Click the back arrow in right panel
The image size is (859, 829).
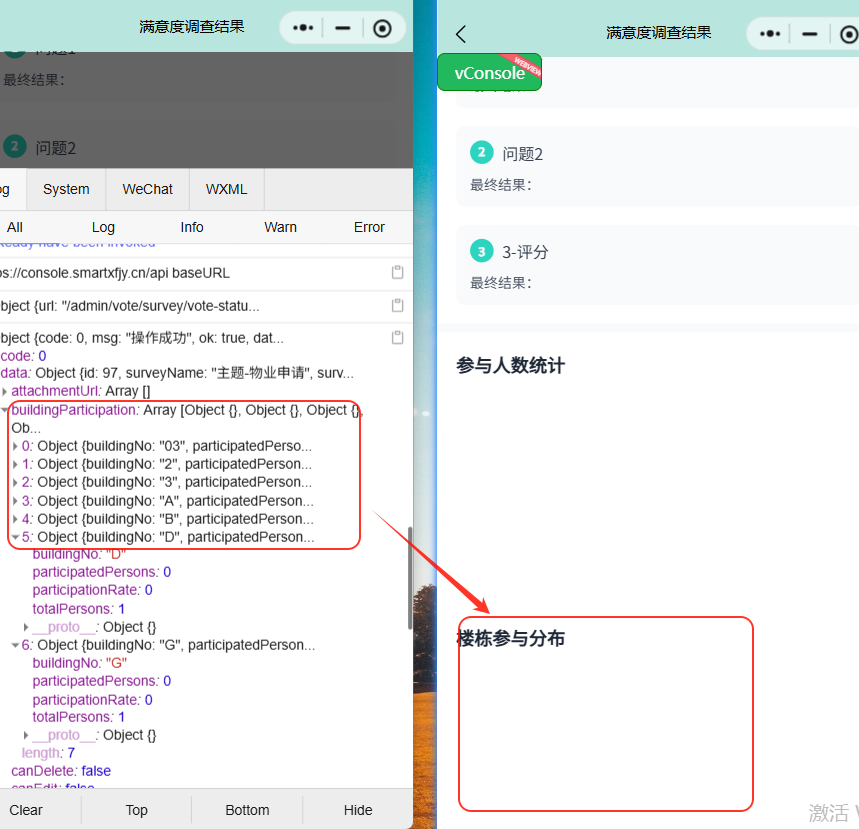461,33
